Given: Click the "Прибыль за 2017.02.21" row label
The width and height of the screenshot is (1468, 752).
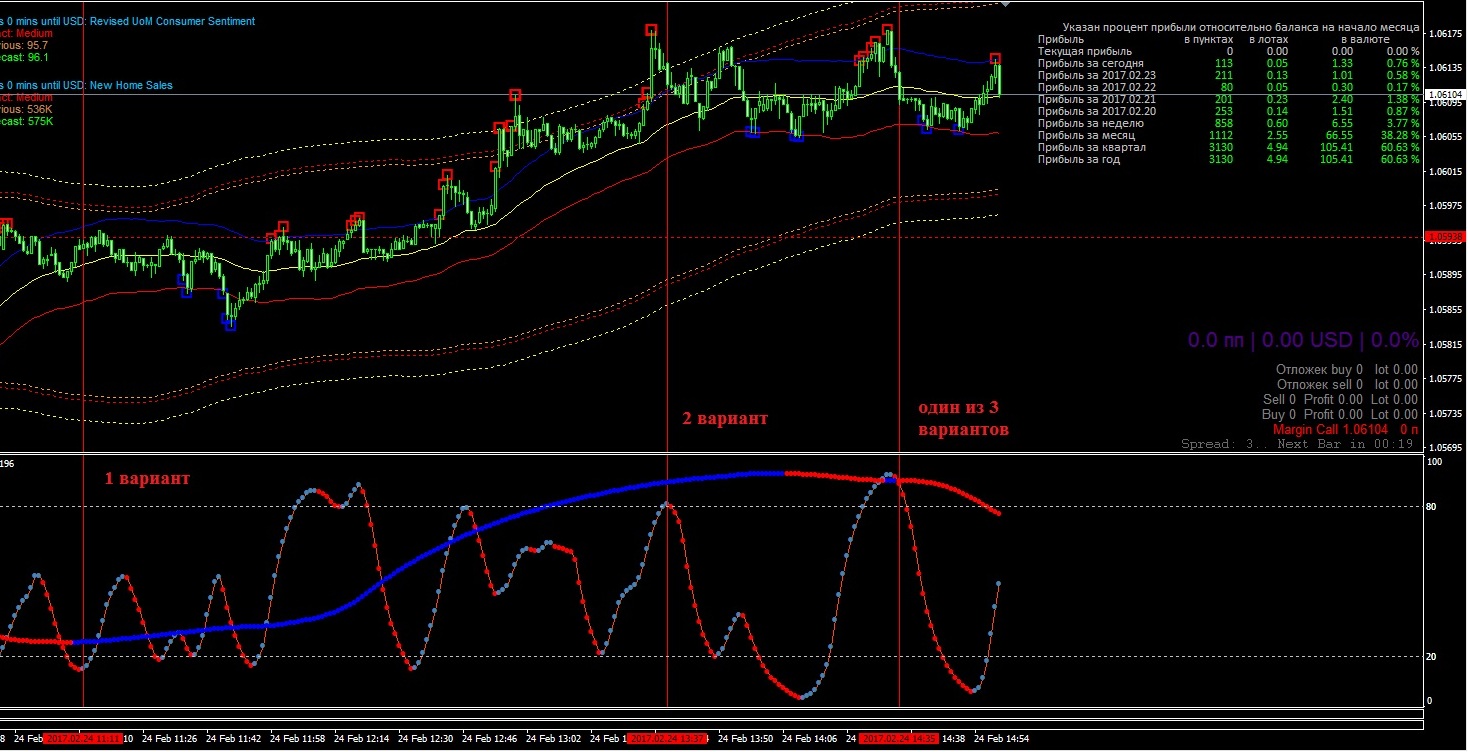Looking at the screenshot, I should pos(1097,99).
